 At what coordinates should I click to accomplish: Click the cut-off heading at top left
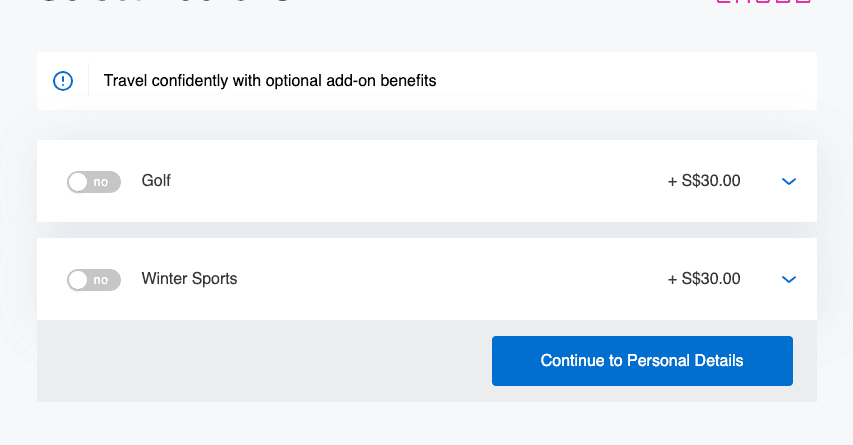click(x=165, y=1)
